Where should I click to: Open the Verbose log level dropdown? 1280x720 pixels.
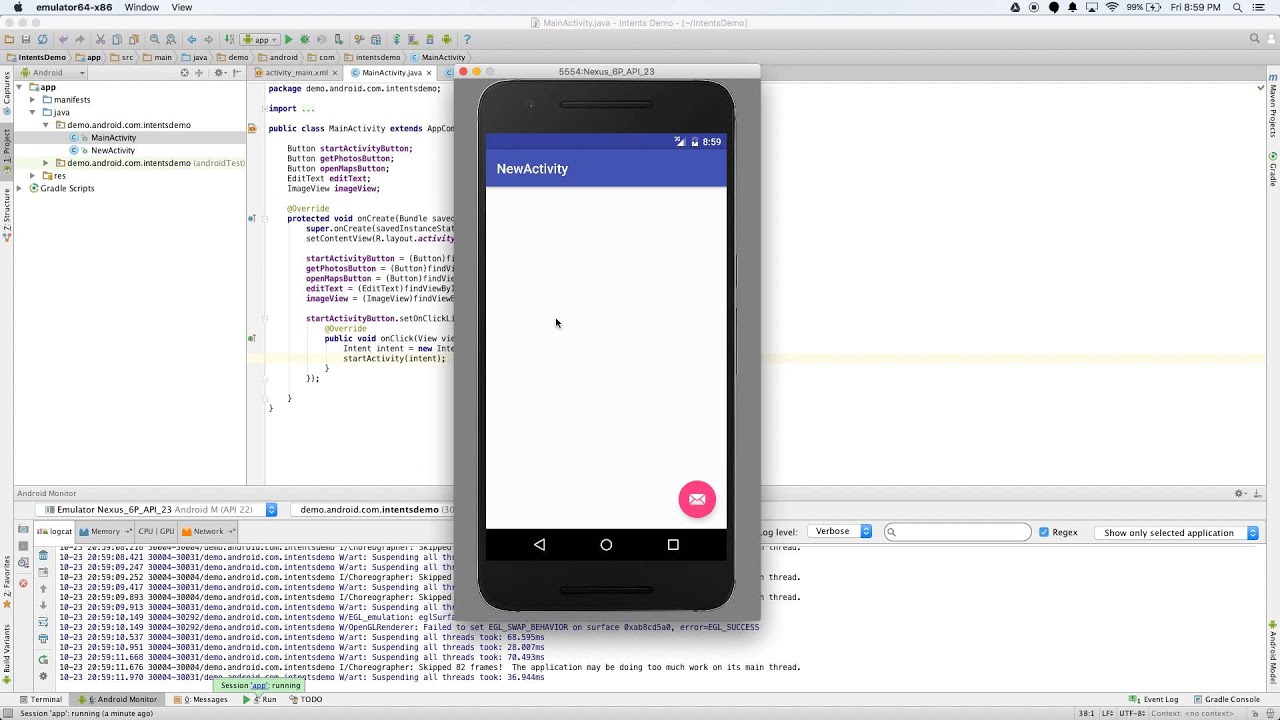(841, 532)
